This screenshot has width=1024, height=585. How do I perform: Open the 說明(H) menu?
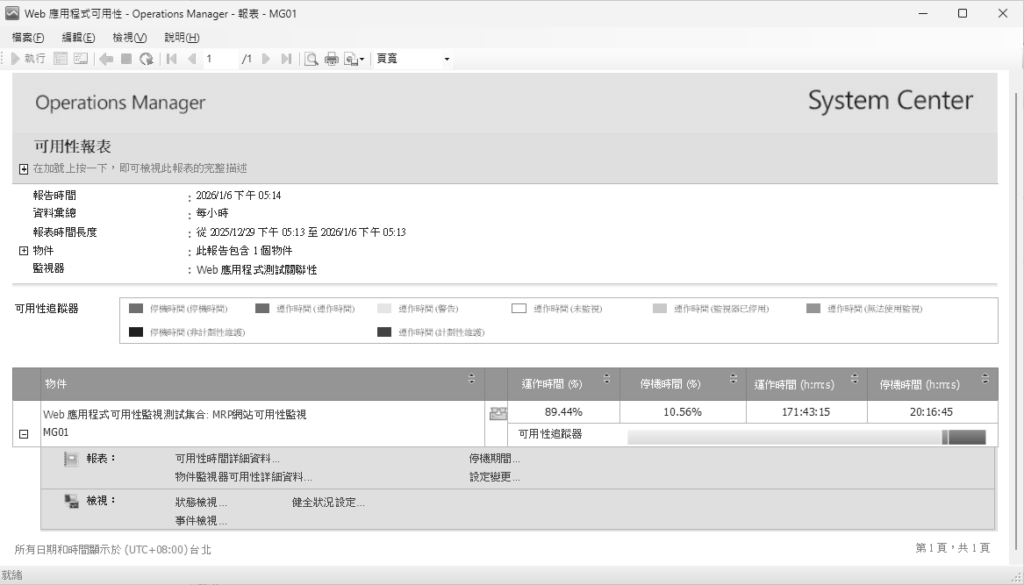pos(182,37)
